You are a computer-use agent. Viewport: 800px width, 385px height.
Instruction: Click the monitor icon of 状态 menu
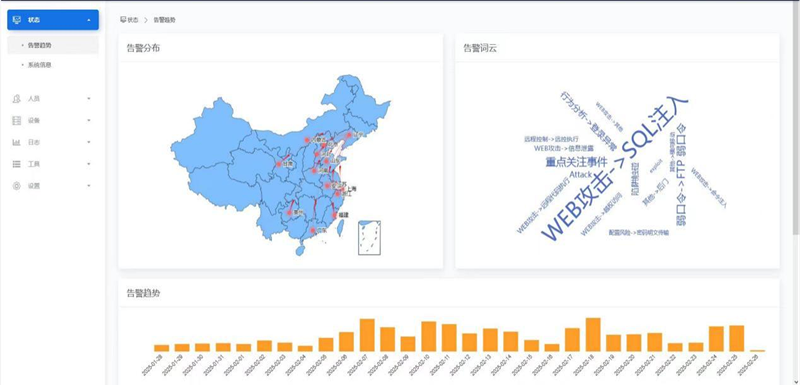17,20
